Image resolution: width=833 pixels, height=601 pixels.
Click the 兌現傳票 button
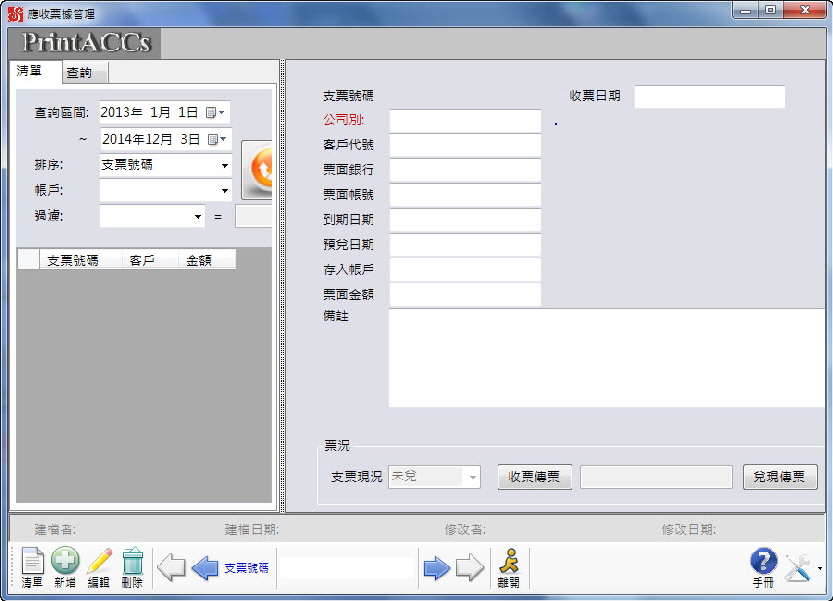click(780, 477)
